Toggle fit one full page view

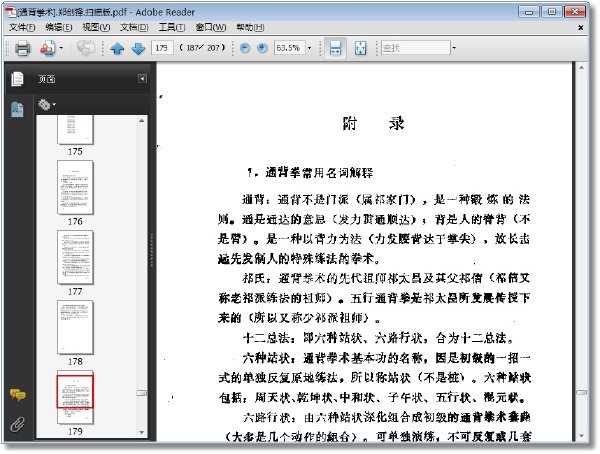click(360, 48)
